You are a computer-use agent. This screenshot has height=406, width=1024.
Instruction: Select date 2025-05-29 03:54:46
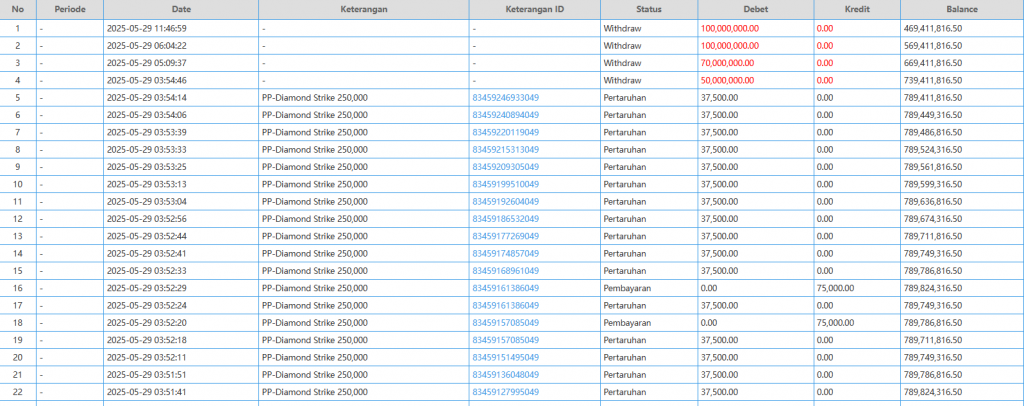147,80
